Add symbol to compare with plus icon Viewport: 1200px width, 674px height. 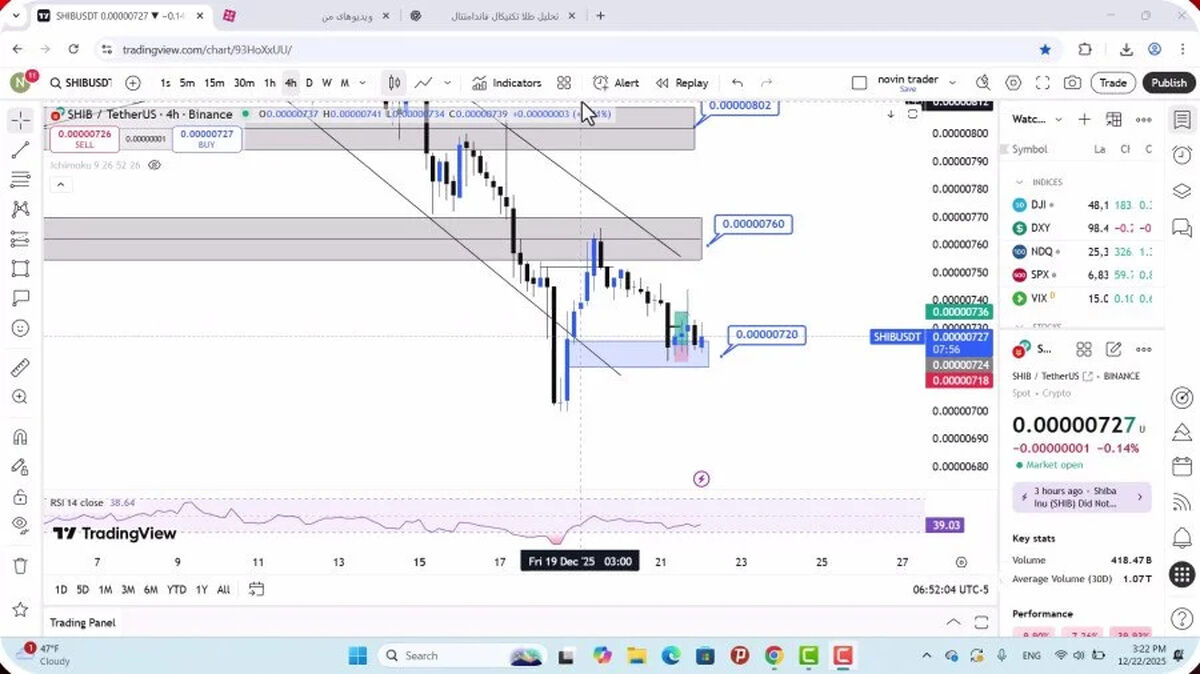click(x=133, y=83)
